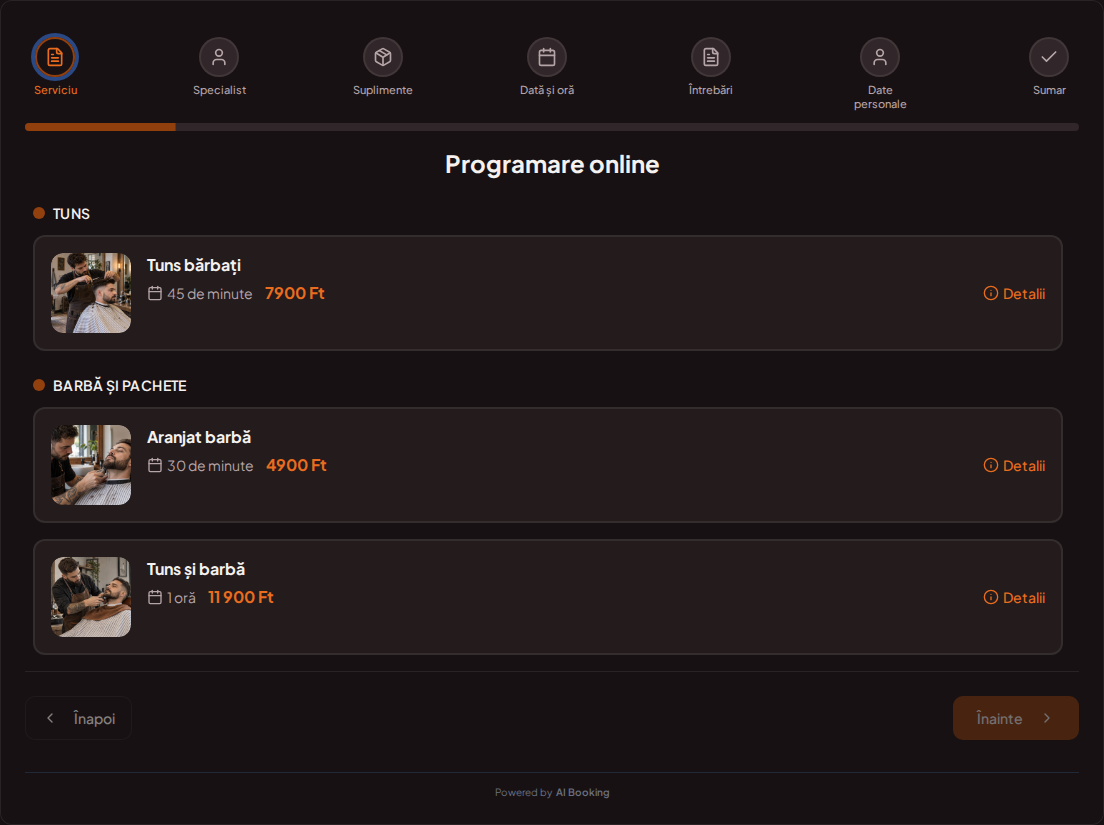Click the left chevron in the Înapoi button
1104x825 pixels.
tap(50, 718)
